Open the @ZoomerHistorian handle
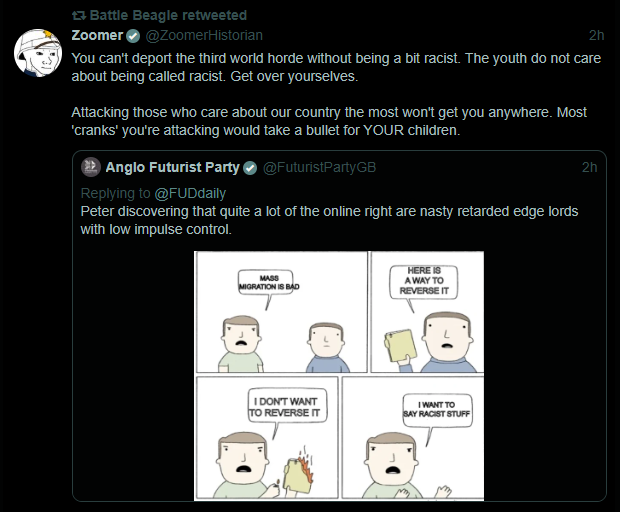This screenshot has width=620, height=512. [197, 37]
